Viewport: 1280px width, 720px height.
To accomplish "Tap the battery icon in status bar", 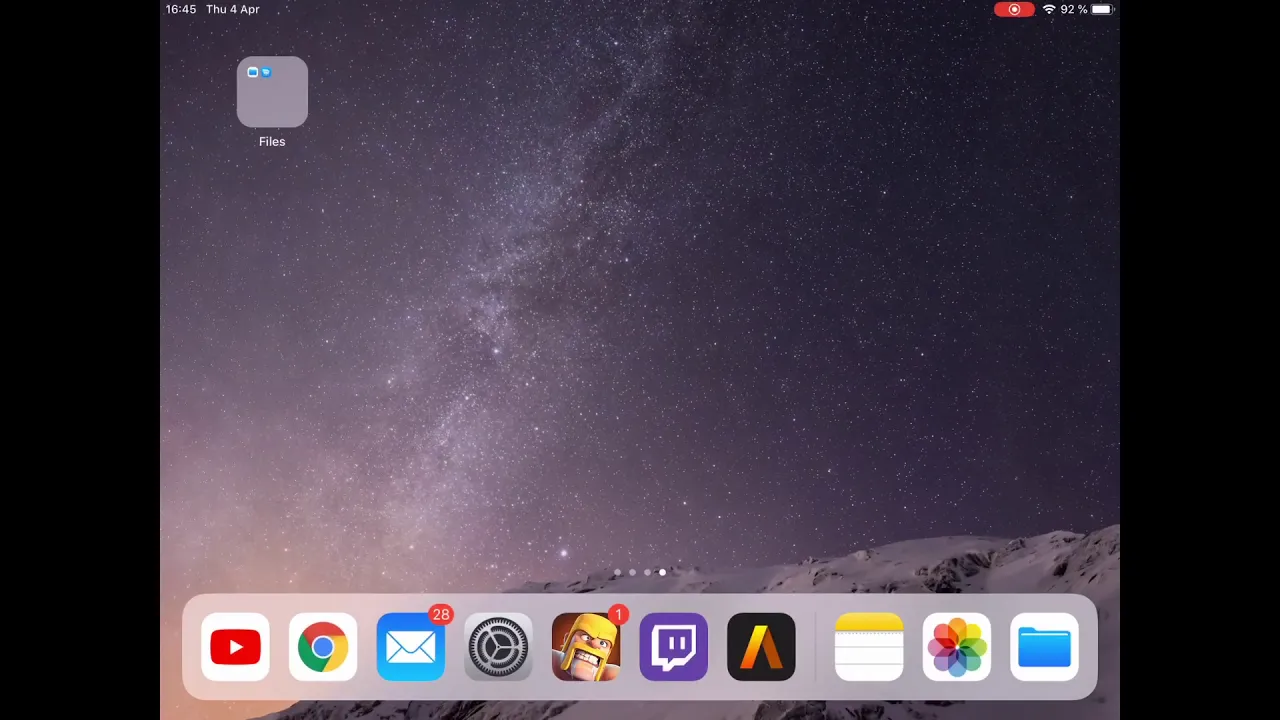I will (1102, 9).
